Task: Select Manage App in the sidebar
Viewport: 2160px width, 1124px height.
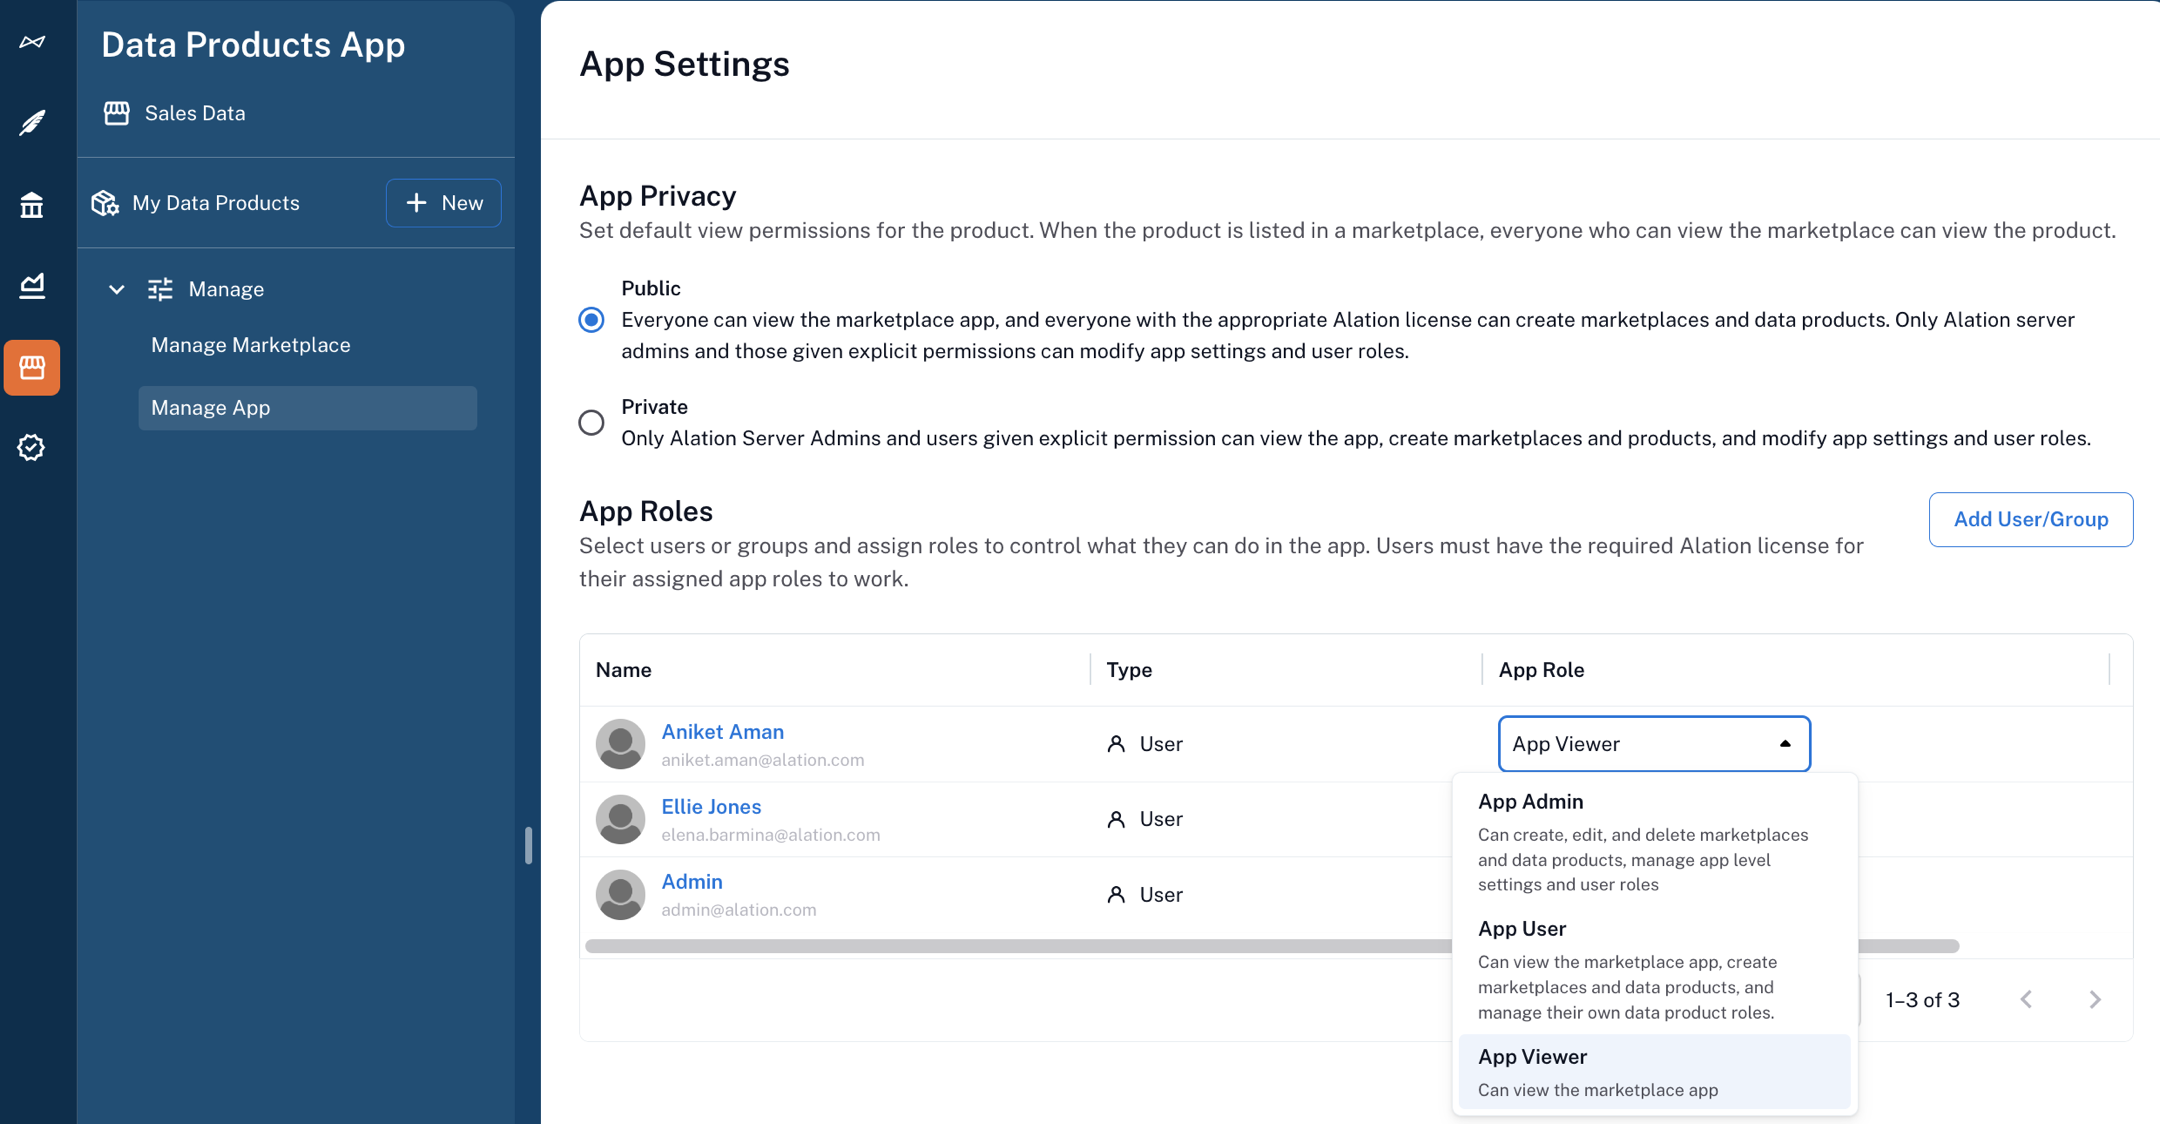Action: [x=210, y=407]
